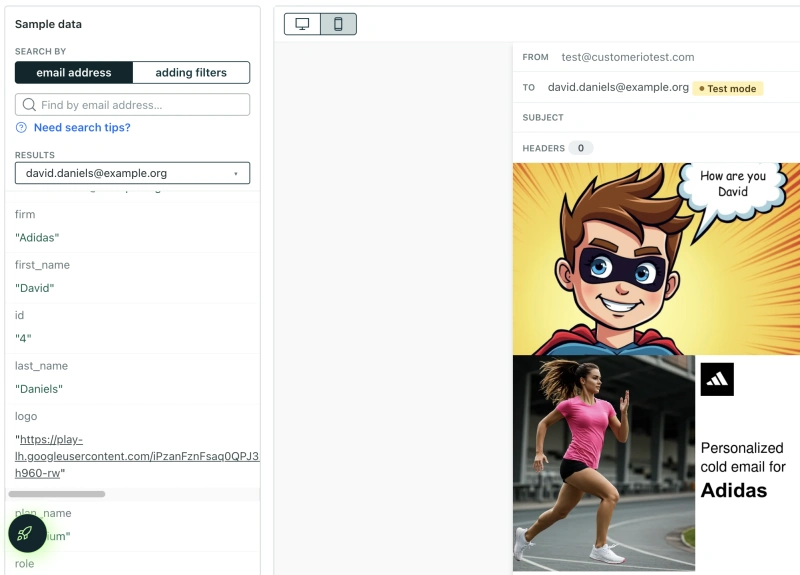The height and width of the screenshot is (575, 800).
Task: Click the superhero cartoon image
Action: click(656, 259)
